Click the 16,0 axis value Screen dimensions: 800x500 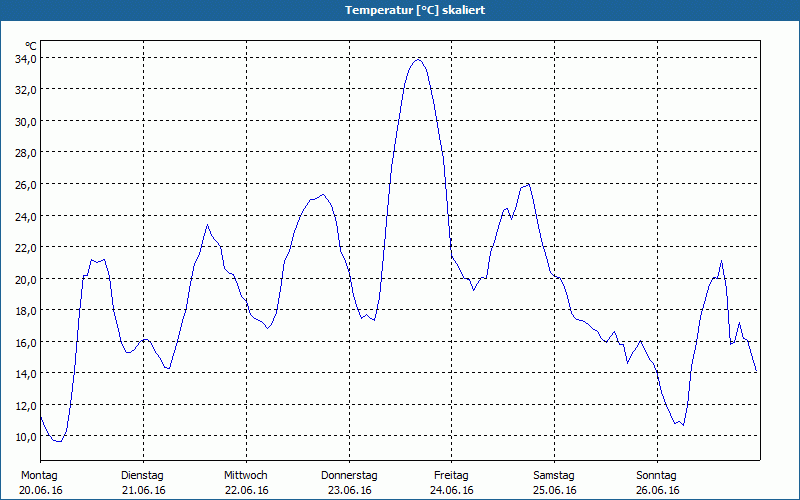point(26,343)
